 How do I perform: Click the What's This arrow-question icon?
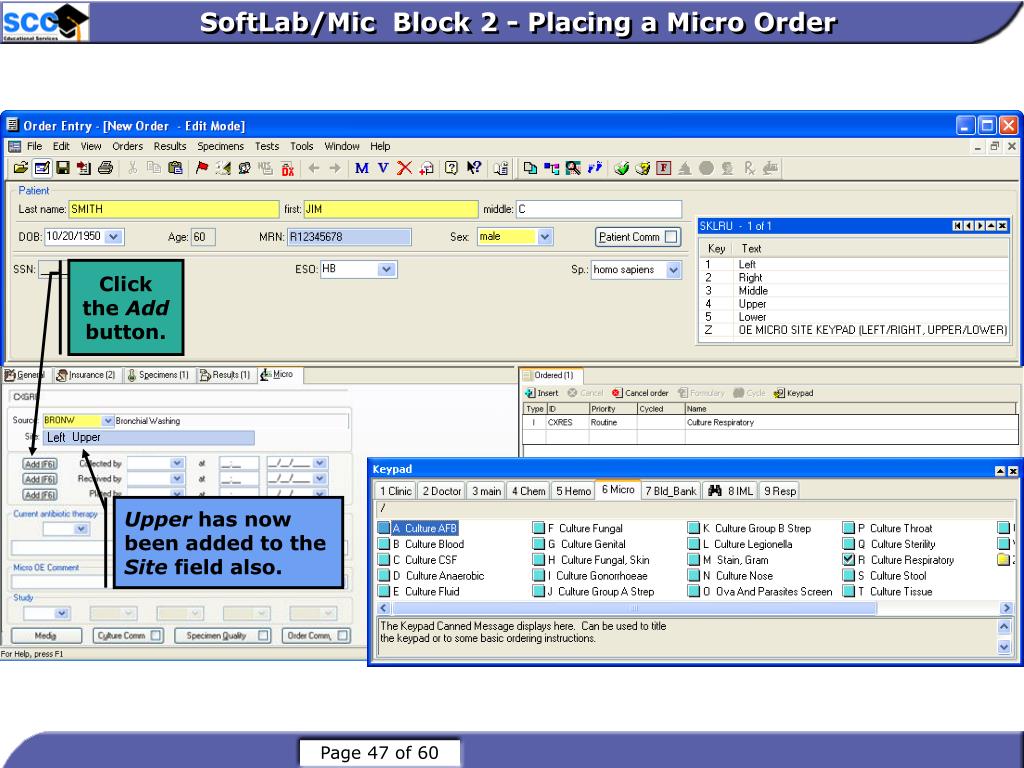coord(473,168)
